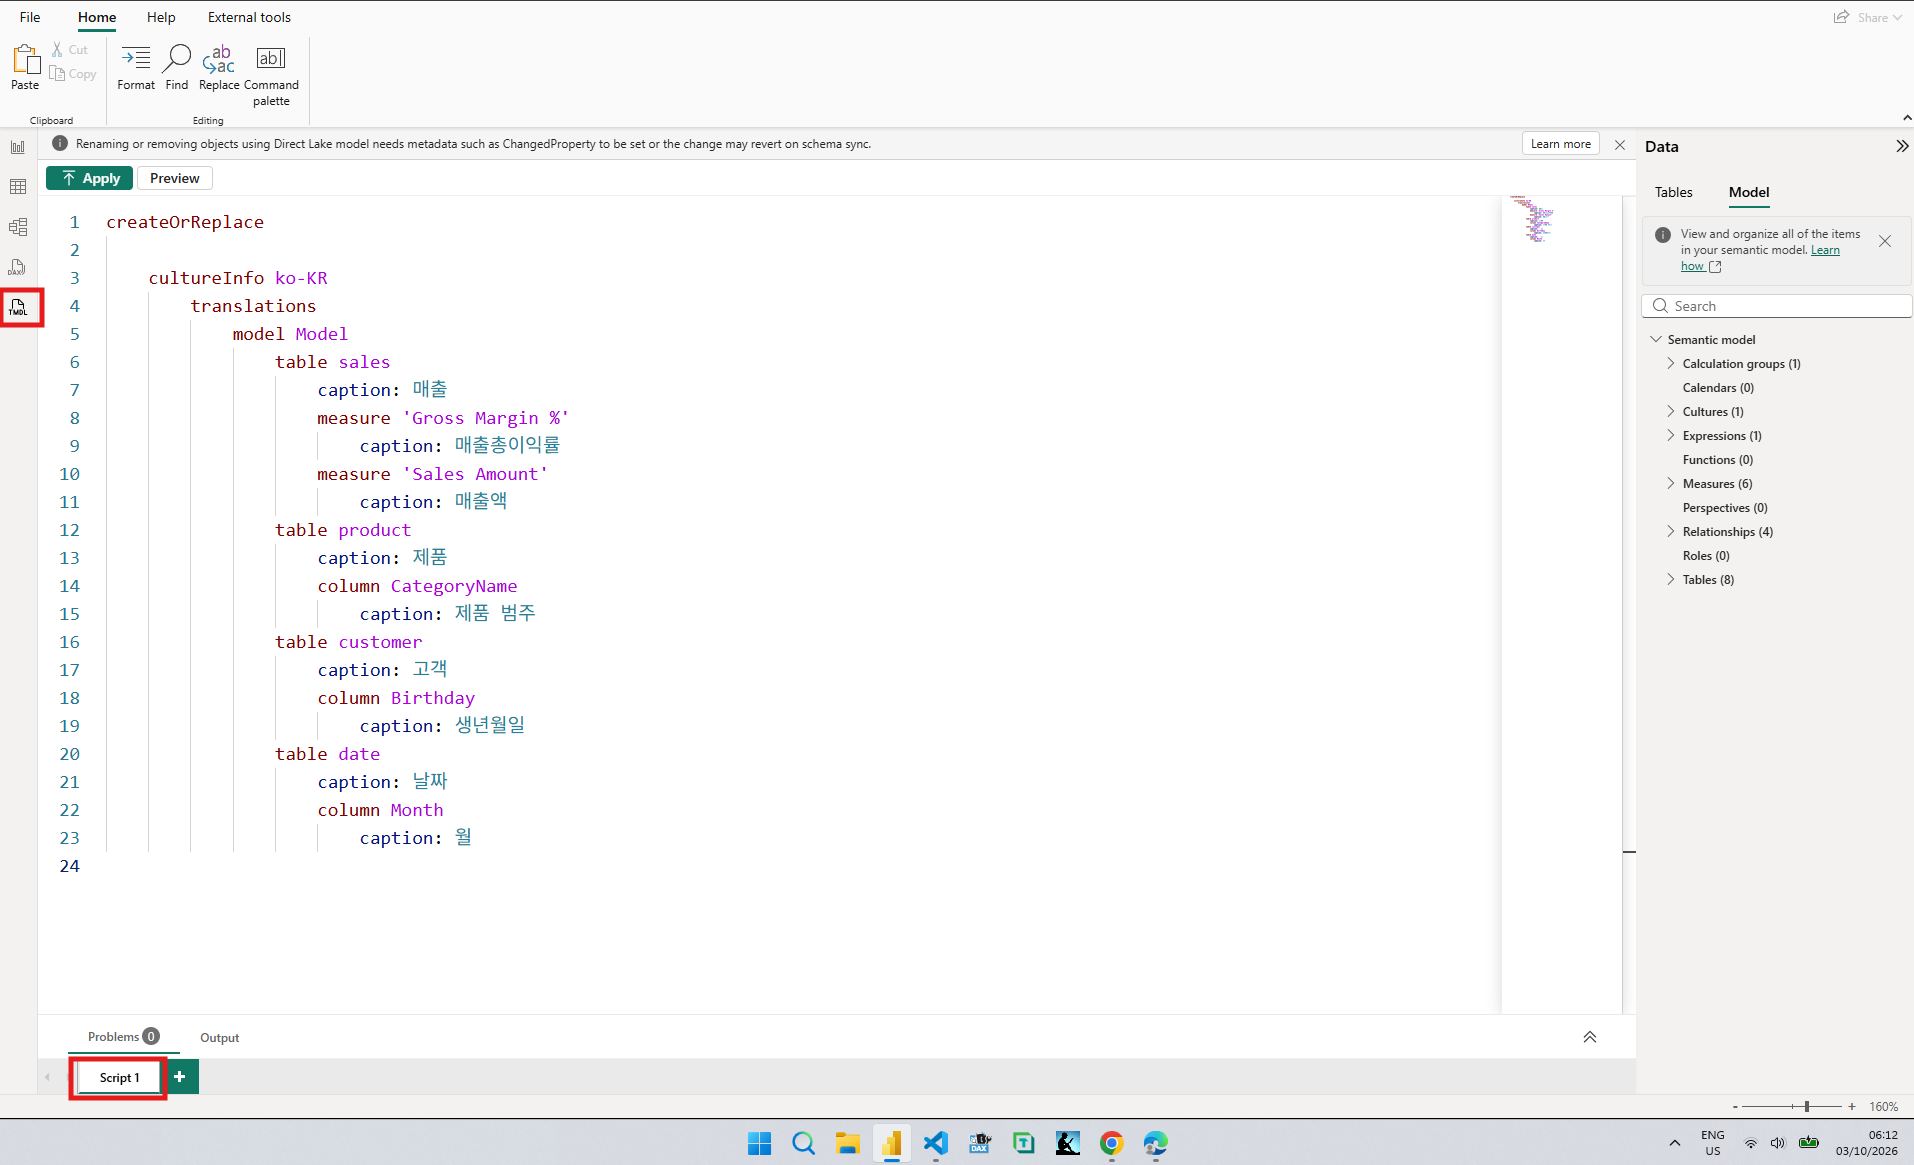The width and height of the screenshot is (1914, 1165).
Task: Open the Help ribbon tab
Action: click(x=161, y=17)
